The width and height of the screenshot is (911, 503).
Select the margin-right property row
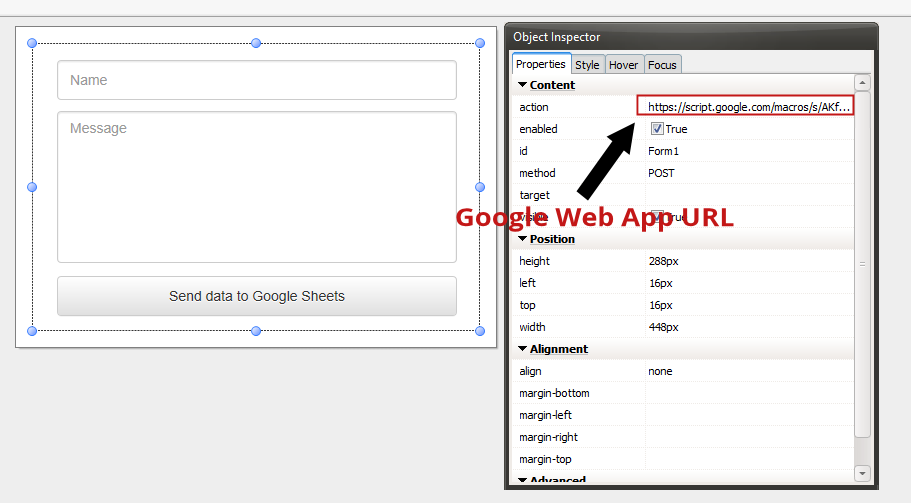(x=683, y=437)
